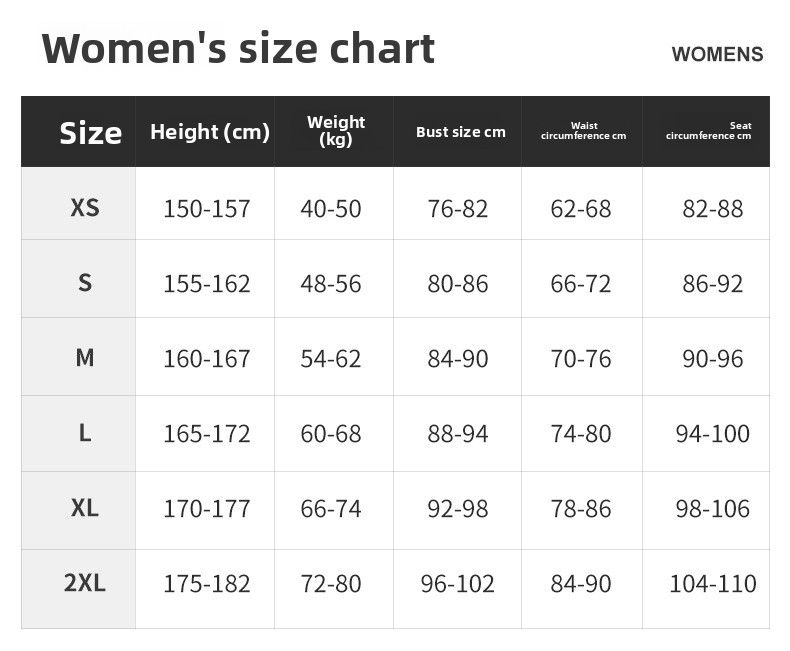This screenshot has width=790, height=651.
Task: Click the 150-157 height cell
Action: (x=207, y=209)
